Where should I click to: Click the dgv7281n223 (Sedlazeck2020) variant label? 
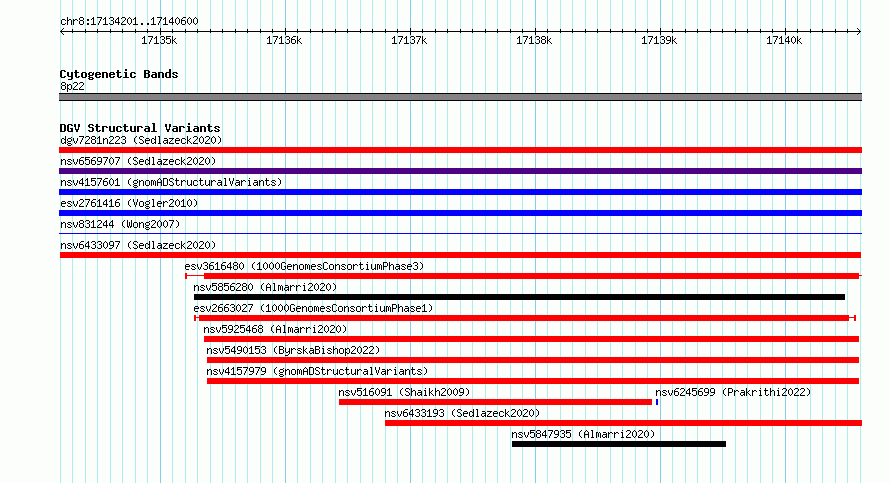[141, 140]
